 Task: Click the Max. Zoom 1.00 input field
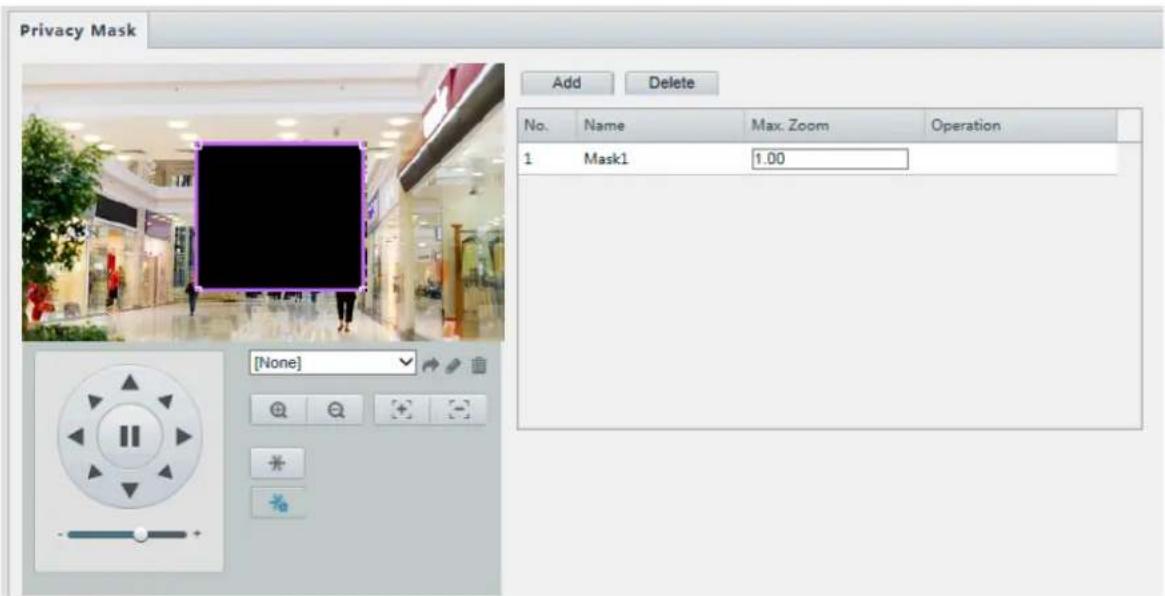[829, 159]
